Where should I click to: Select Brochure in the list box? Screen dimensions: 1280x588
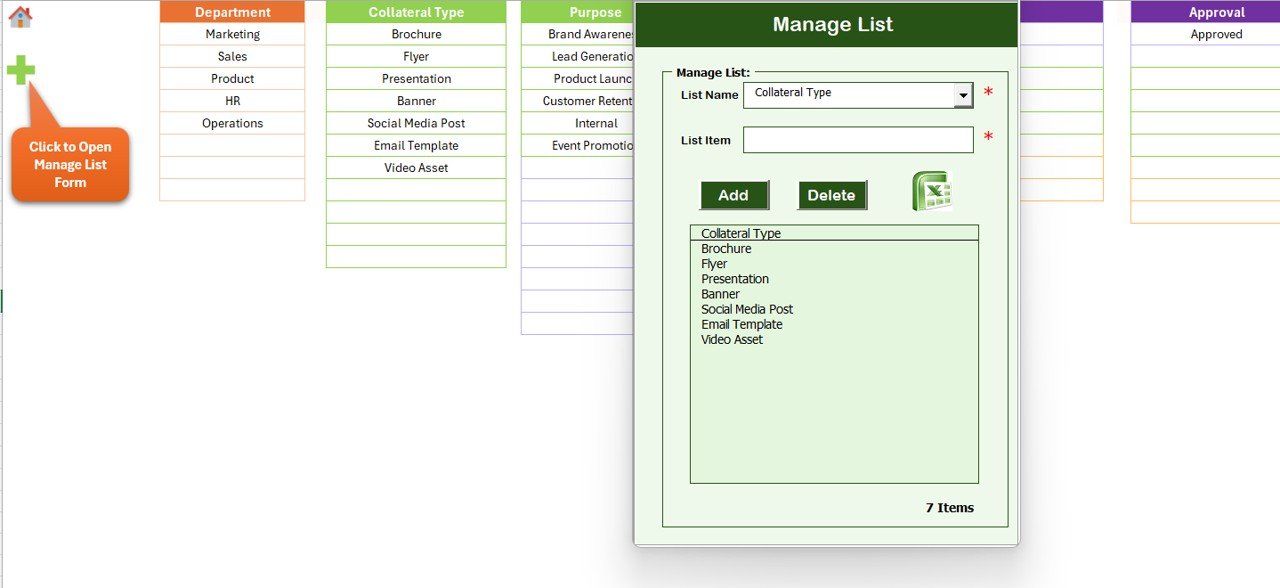click(724, 248)
